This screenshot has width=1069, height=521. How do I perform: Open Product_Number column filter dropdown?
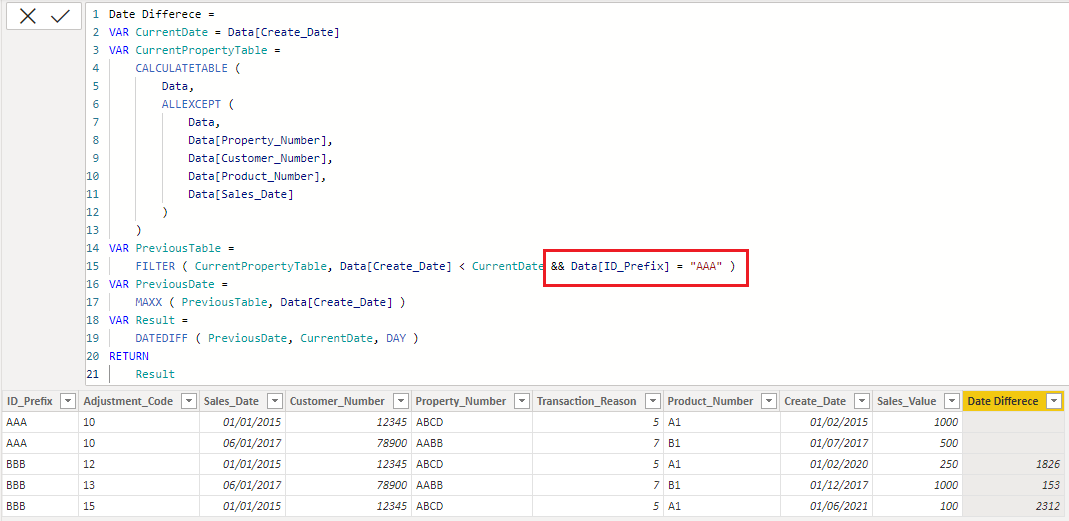768,401
